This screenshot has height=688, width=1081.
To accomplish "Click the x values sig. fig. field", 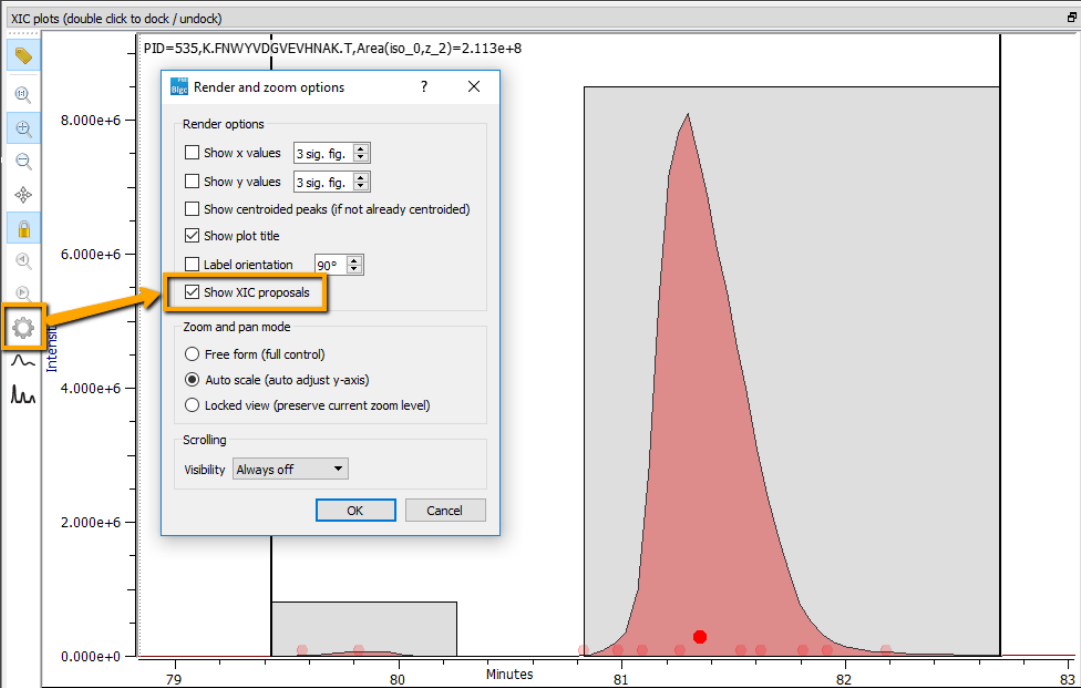I will click(323, 153).
